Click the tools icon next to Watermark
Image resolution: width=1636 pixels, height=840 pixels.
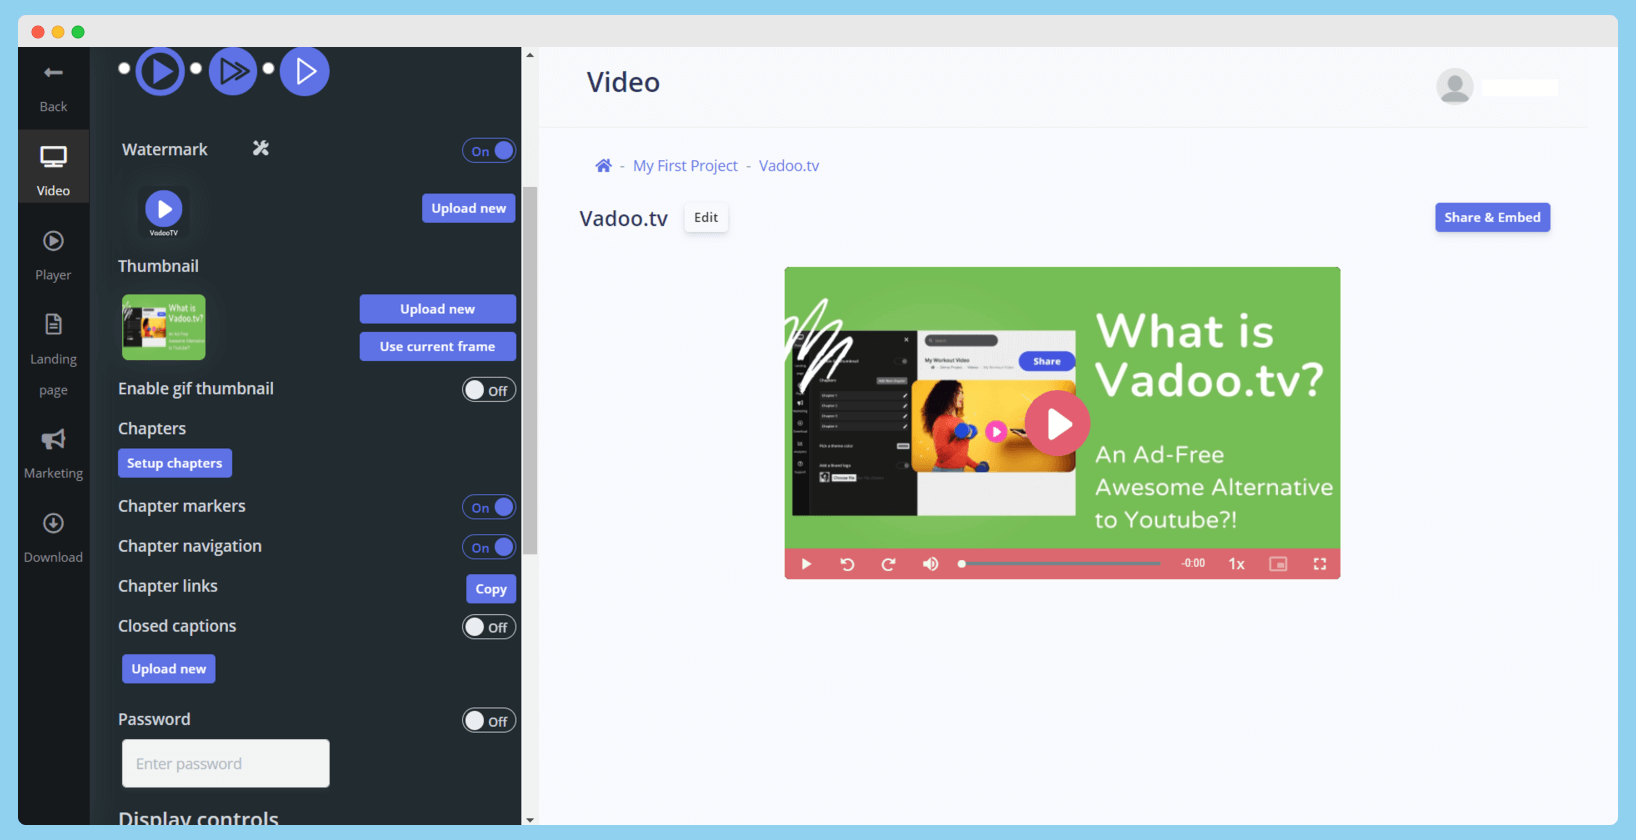[261, 148]
